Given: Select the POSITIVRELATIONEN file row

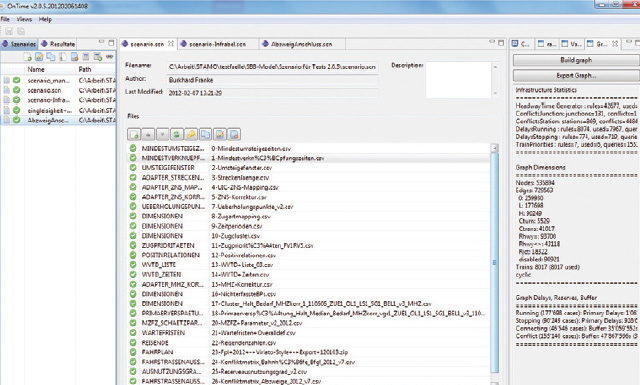Looking at the screenshot, I should (309, 255).
